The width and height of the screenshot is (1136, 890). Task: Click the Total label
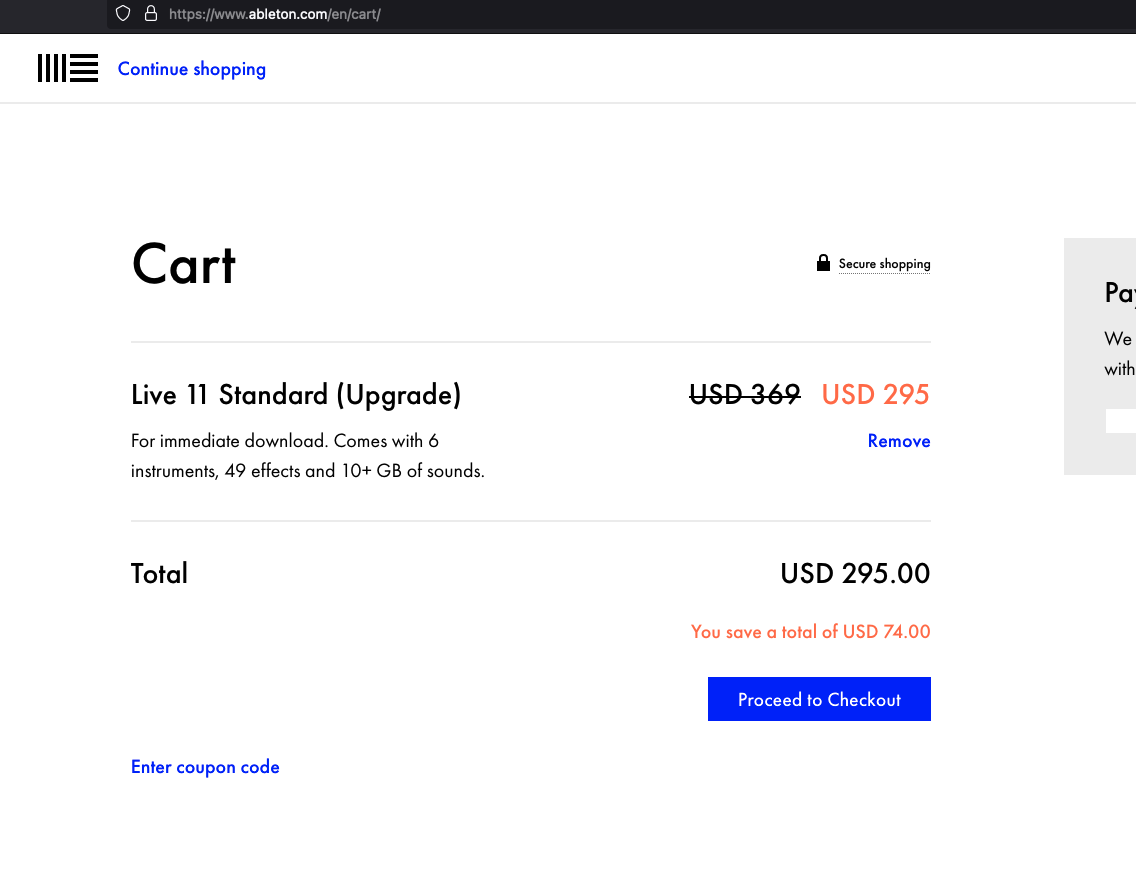click(x=160, y=574)
